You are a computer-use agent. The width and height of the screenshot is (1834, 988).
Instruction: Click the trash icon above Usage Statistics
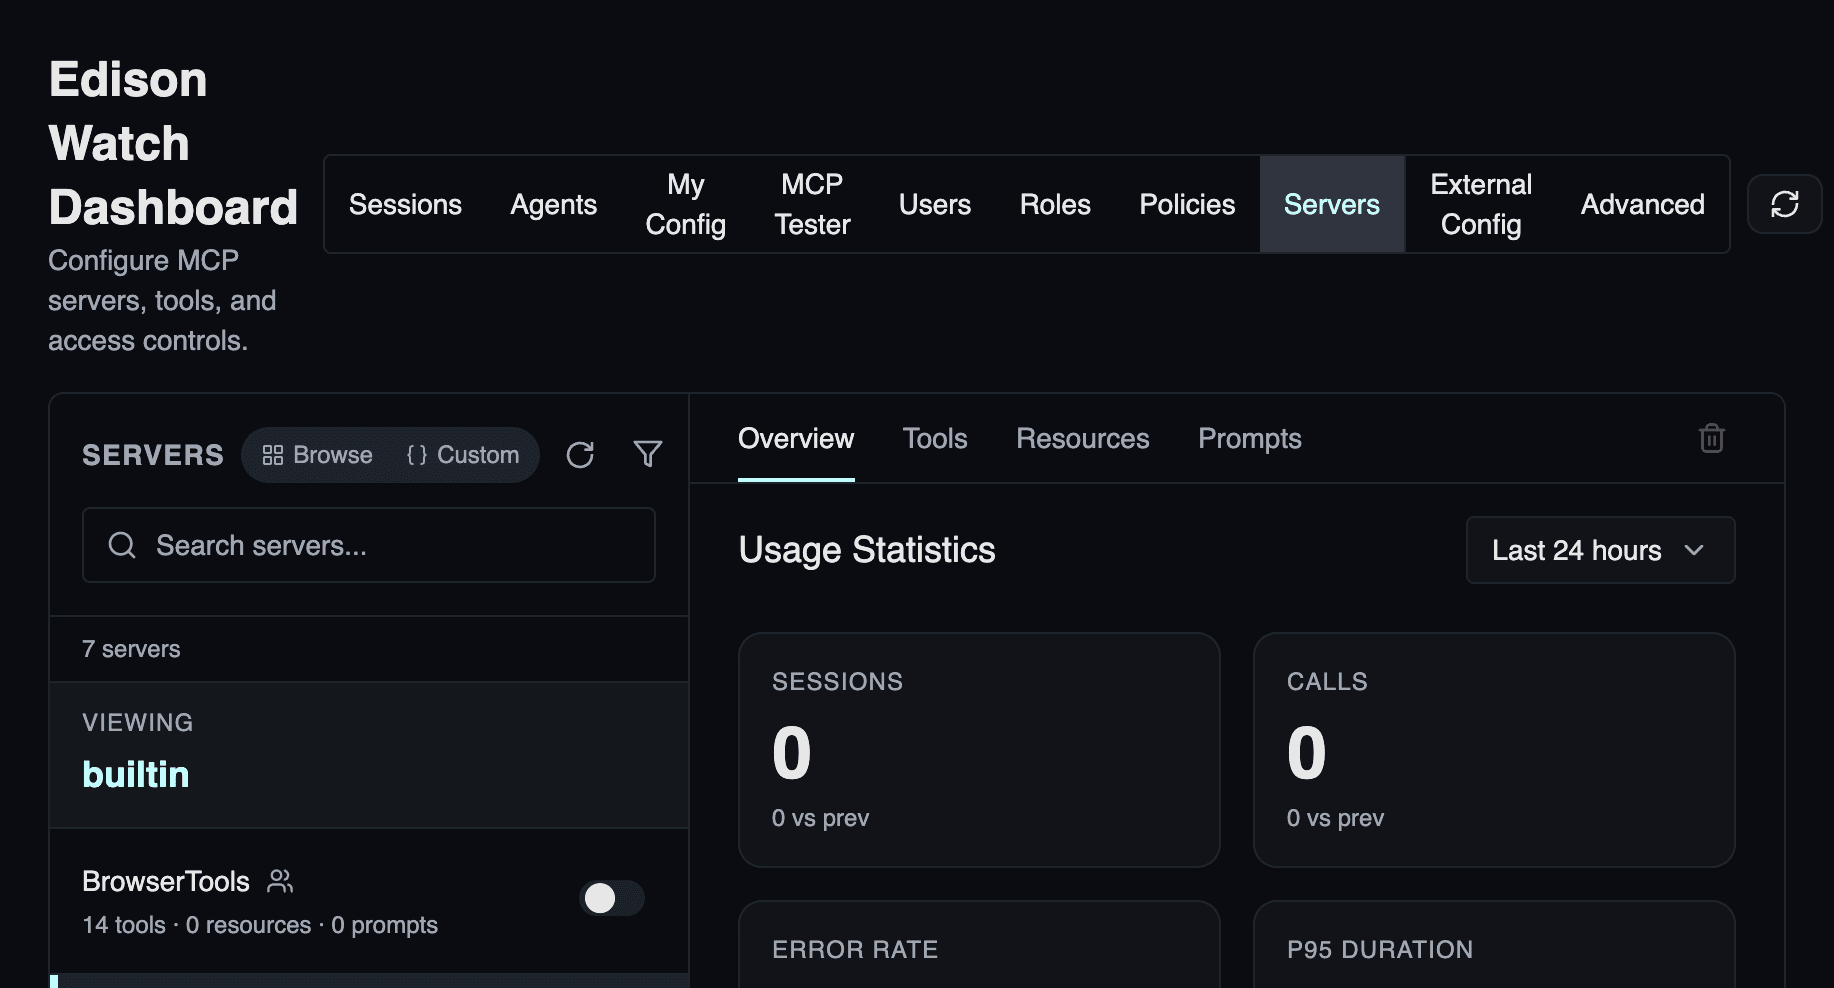[x=1711, y=438]
